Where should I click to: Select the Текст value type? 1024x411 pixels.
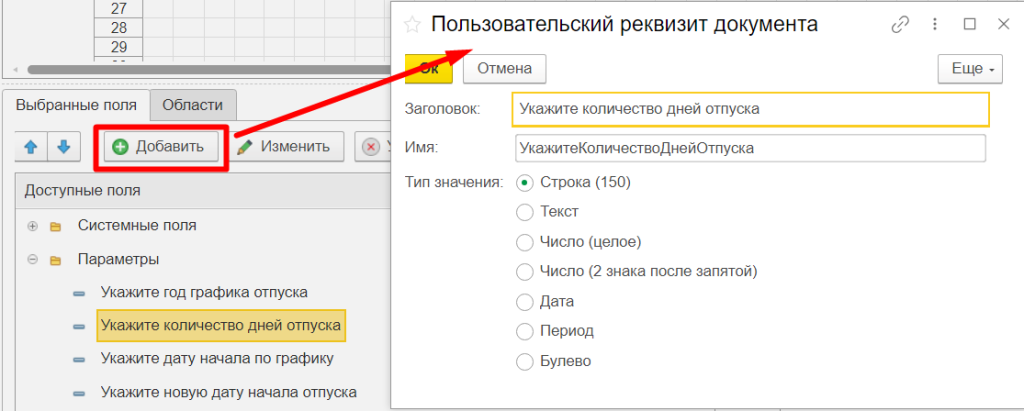(x=524, y=212)
